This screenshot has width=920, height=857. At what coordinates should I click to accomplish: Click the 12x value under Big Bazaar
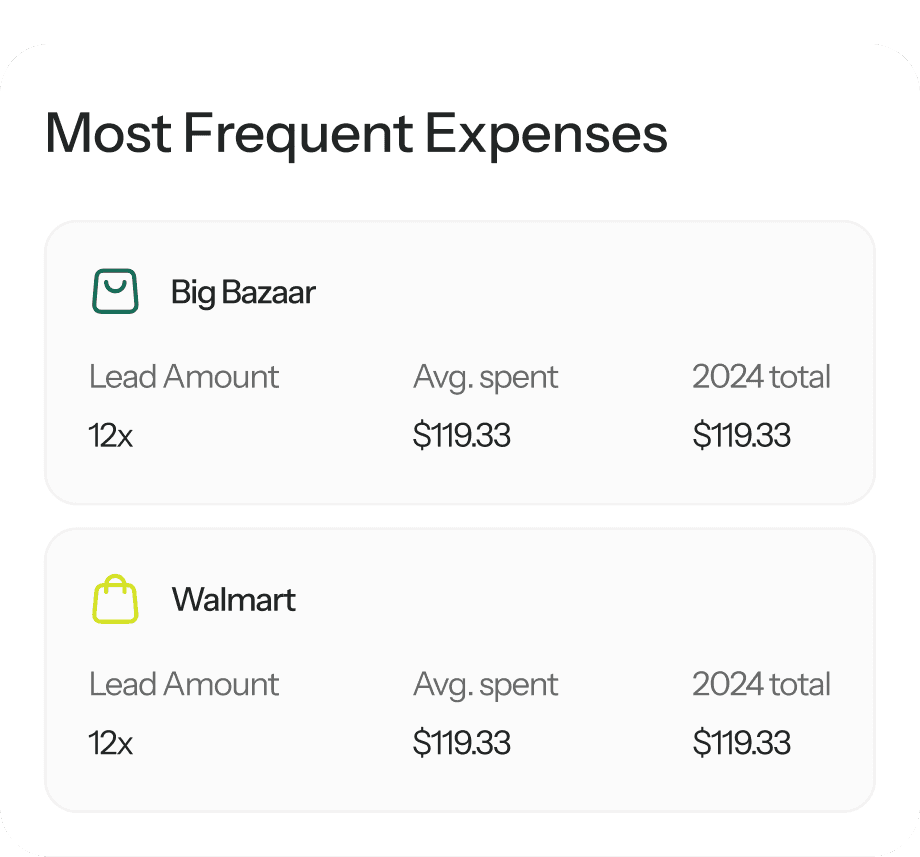point(110,435)
